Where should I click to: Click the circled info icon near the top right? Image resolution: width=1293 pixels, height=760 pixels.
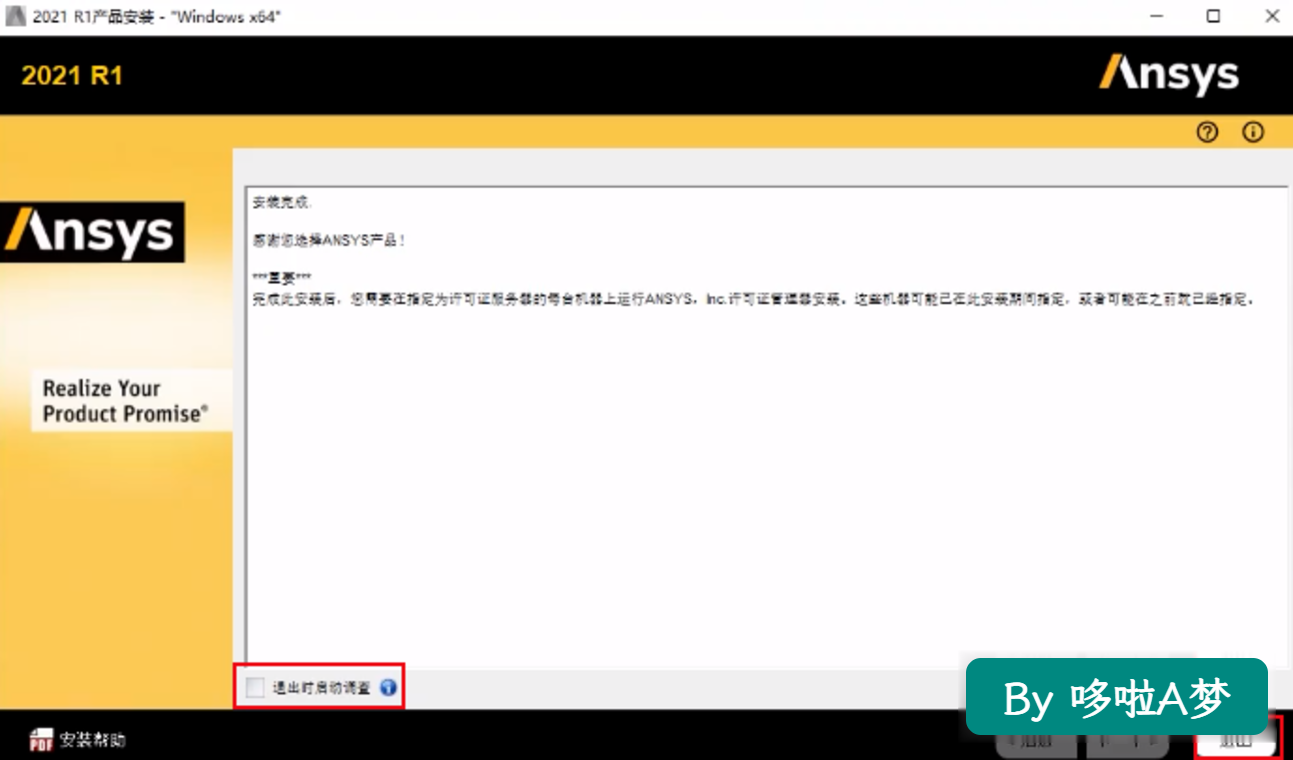(1253, 132)
